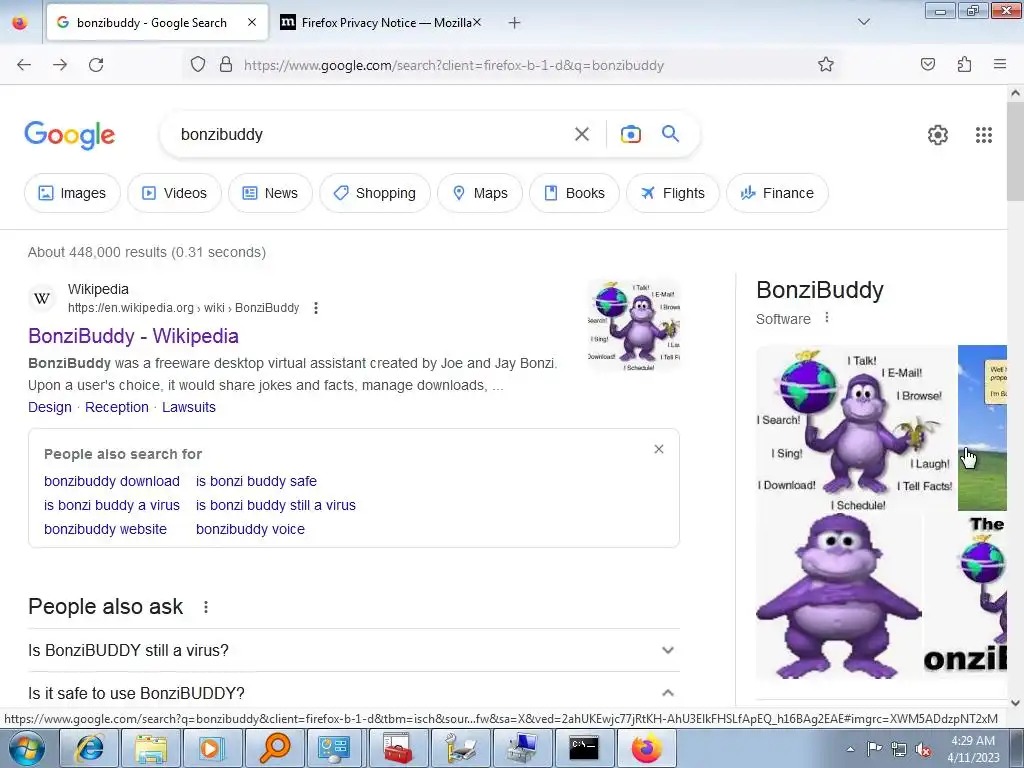
Task: Filter results by Finance
Action: click(777, 193)
